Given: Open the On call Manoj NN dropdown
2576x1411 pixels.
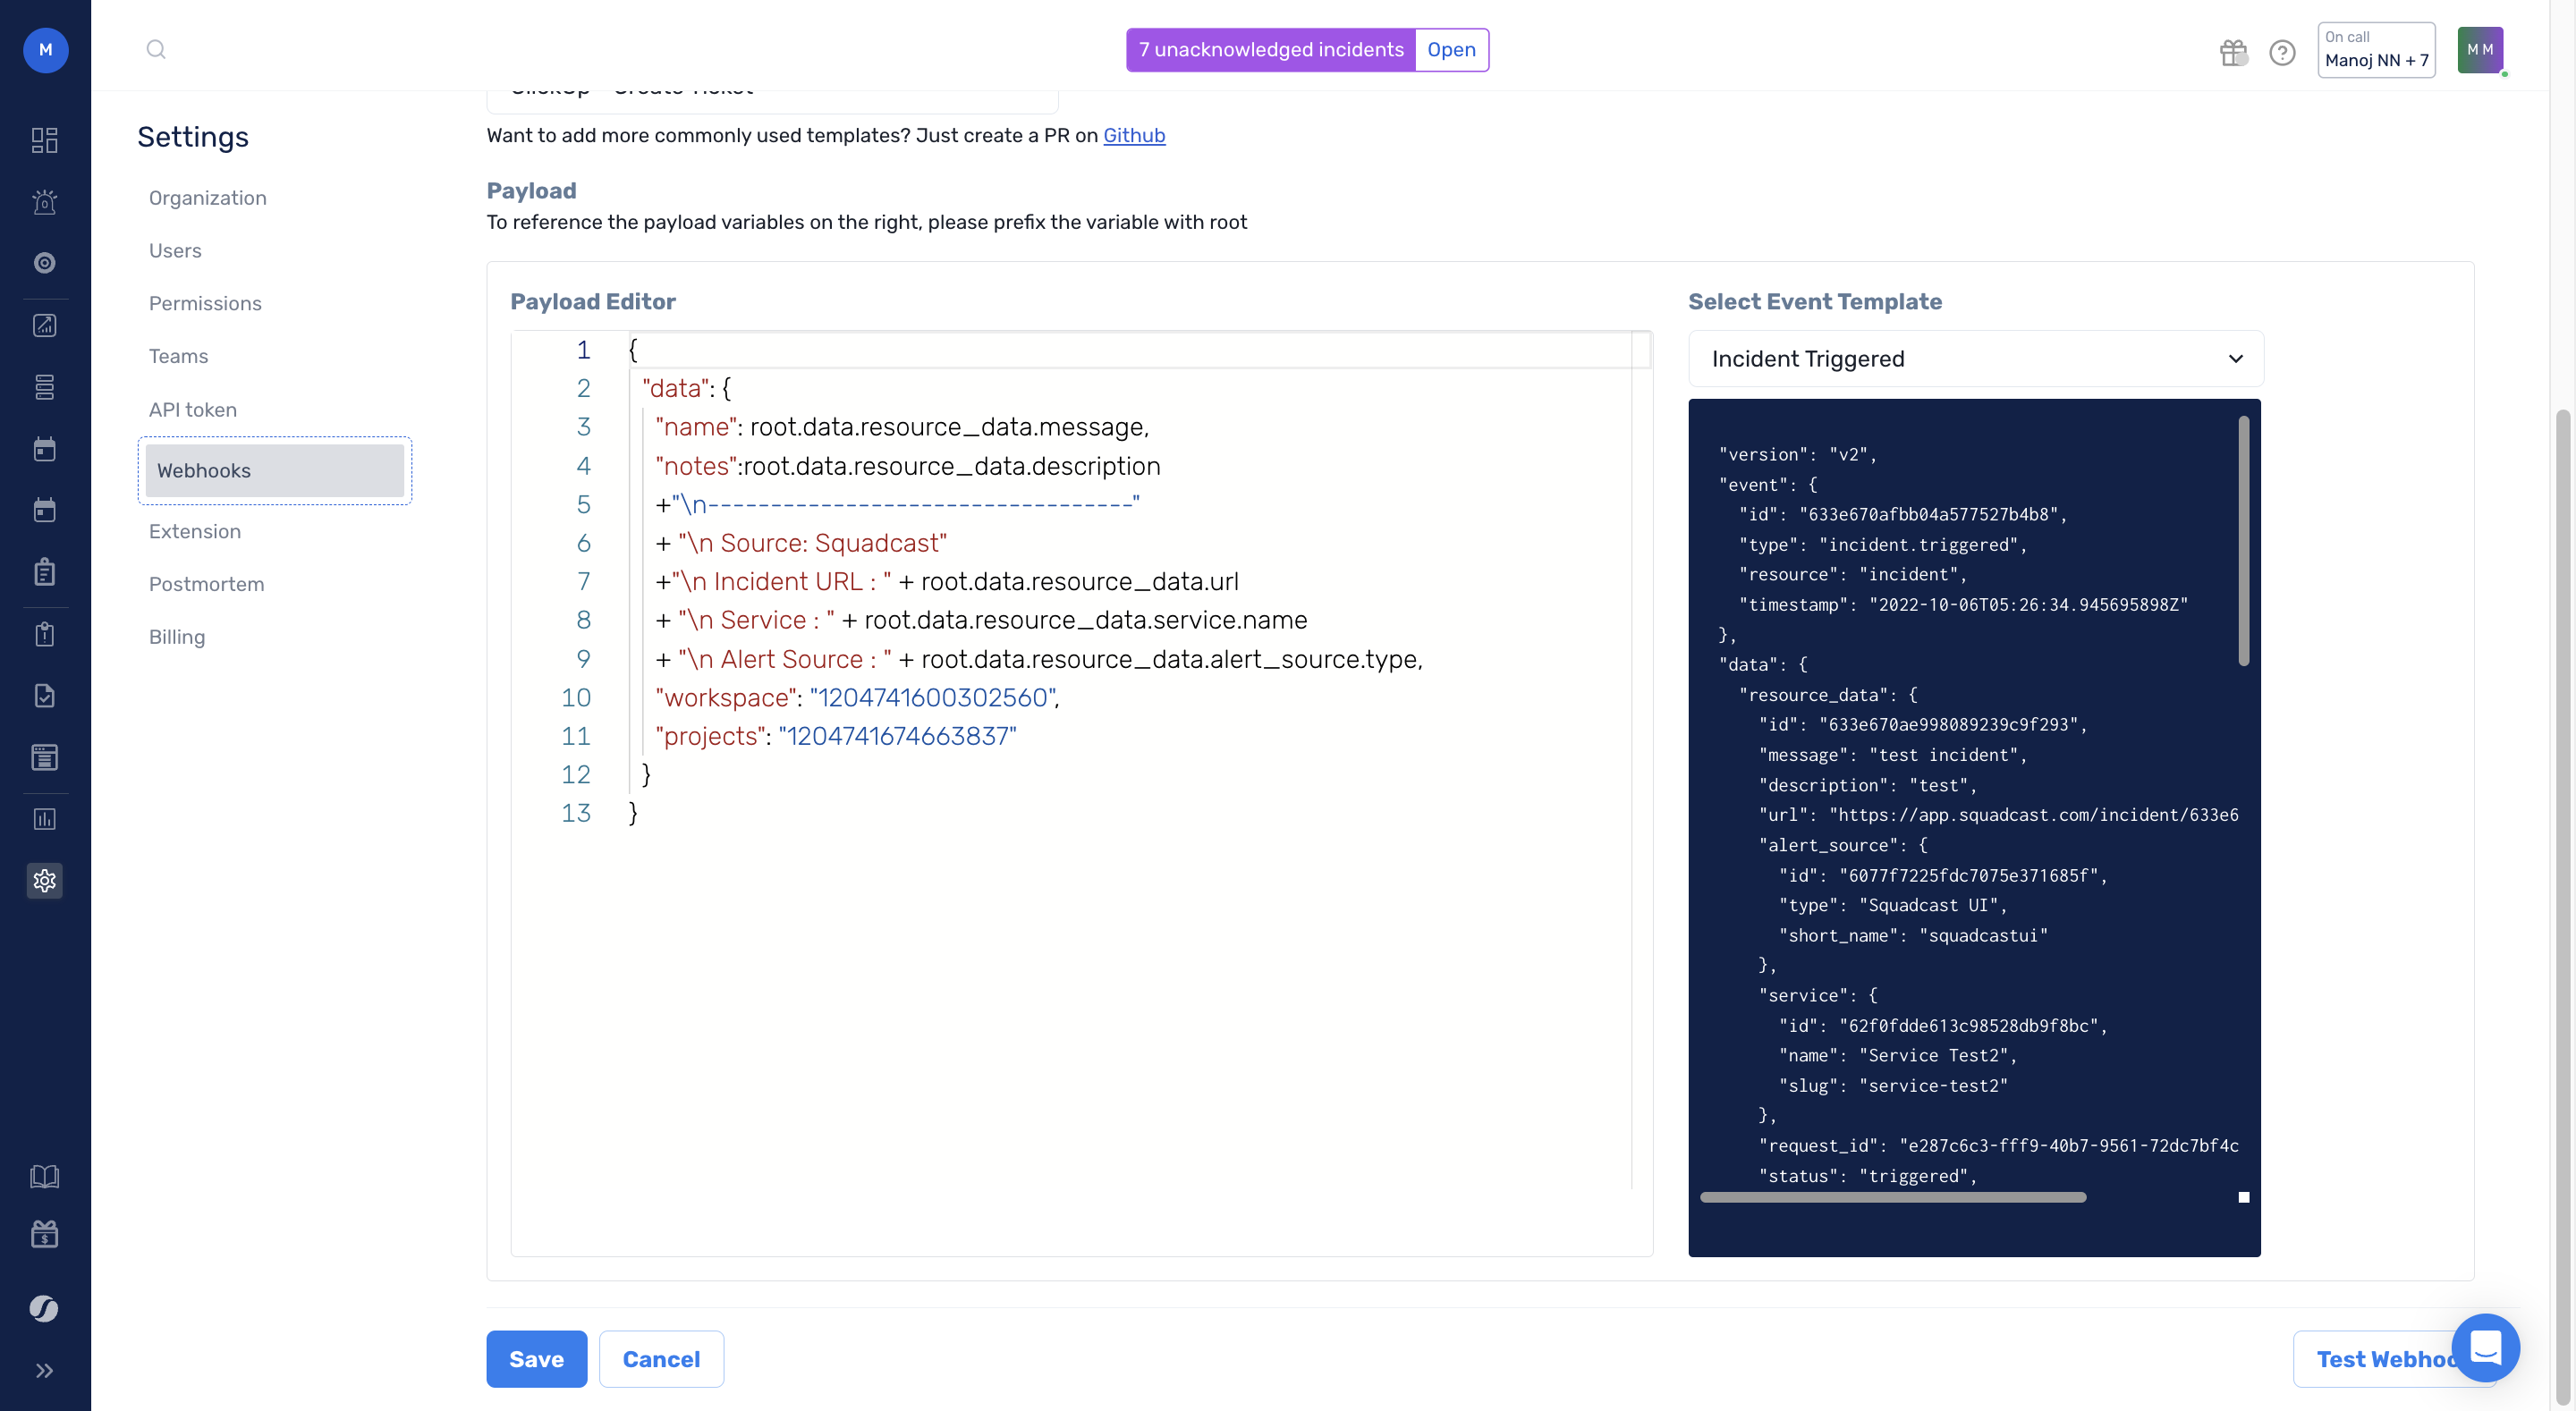Looking at the screenshot, I should tap(2376, 50).
